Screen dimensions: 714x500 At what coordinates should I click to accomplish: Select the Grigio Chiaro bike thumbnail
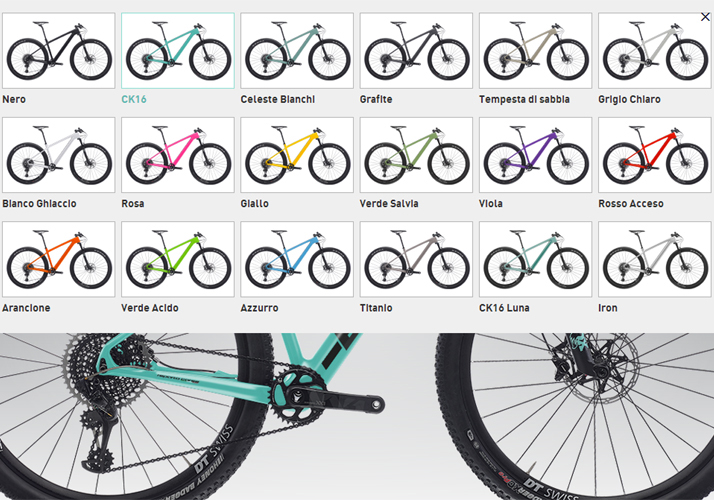click(655, 51)
